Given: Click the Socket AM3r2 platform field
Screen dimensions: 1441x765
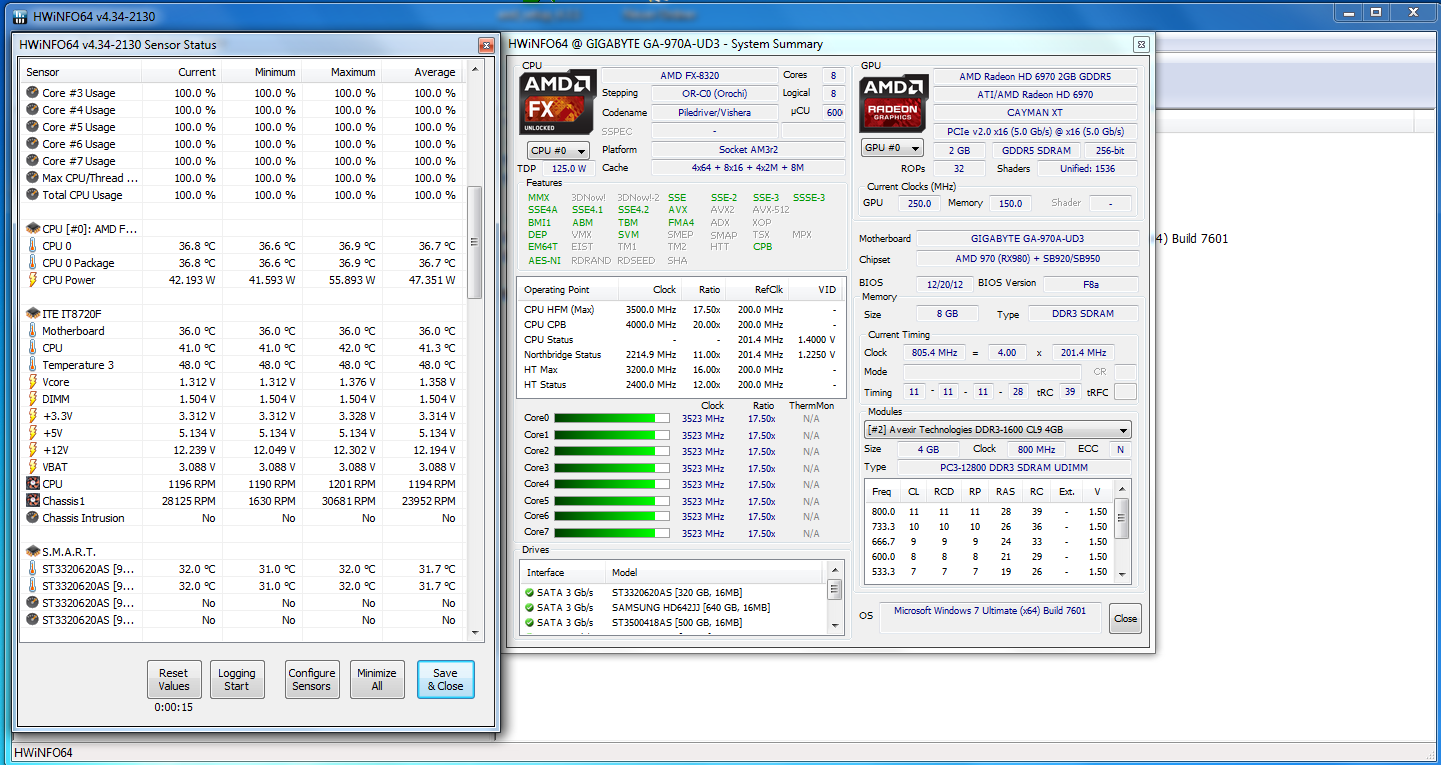Looking at the screenshot, I should (x=746, y=149).
